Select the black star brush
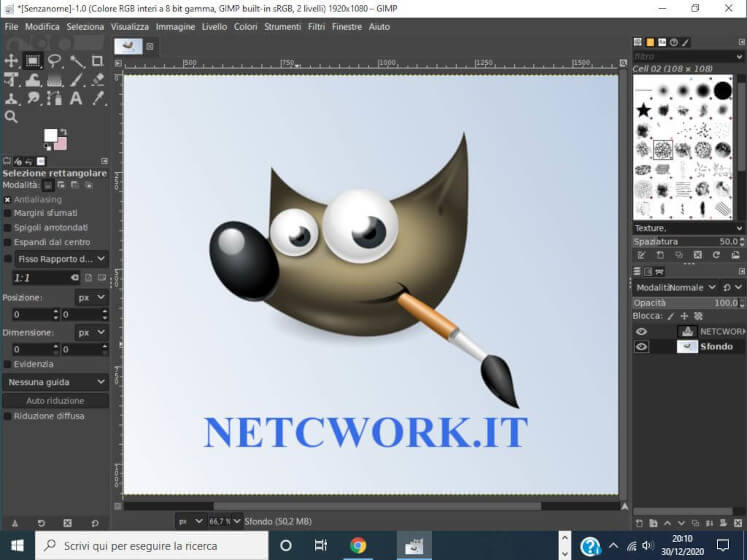Viewport: 747px width, 560px height. (644, 111)
